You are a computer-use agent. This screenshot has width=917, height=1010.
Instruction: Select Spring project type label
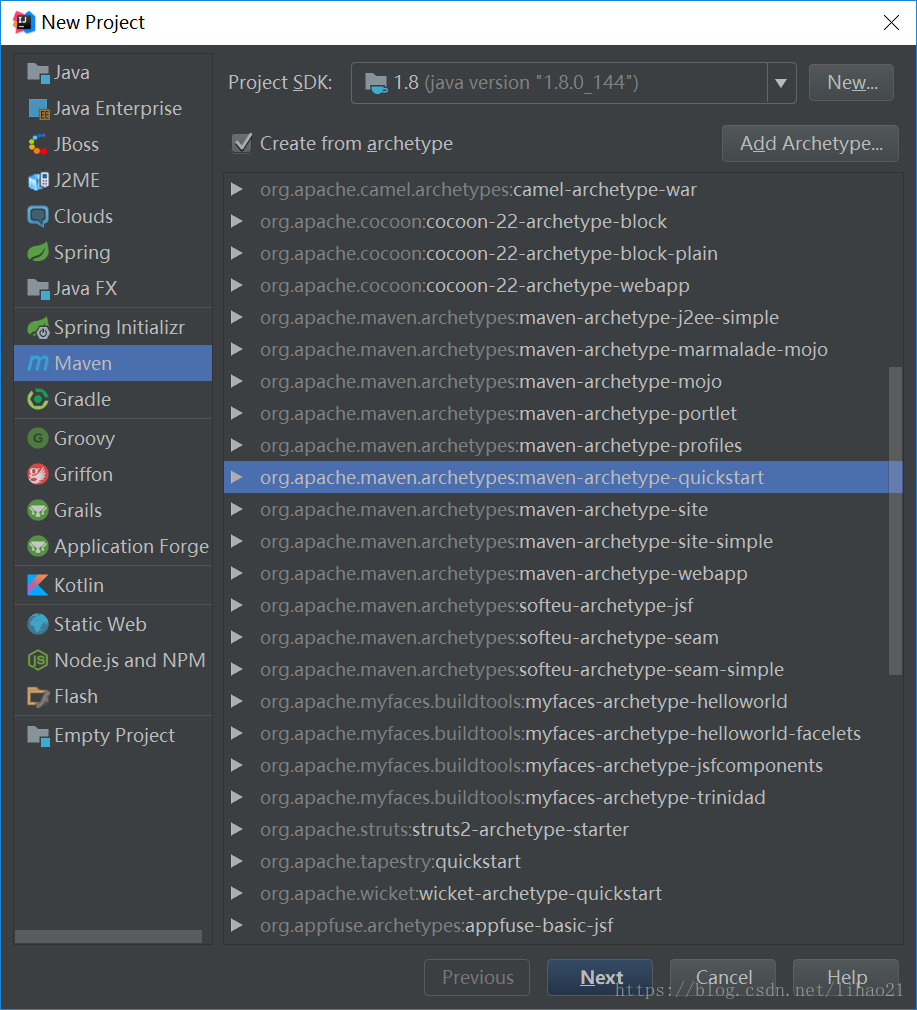pos(82,252)
